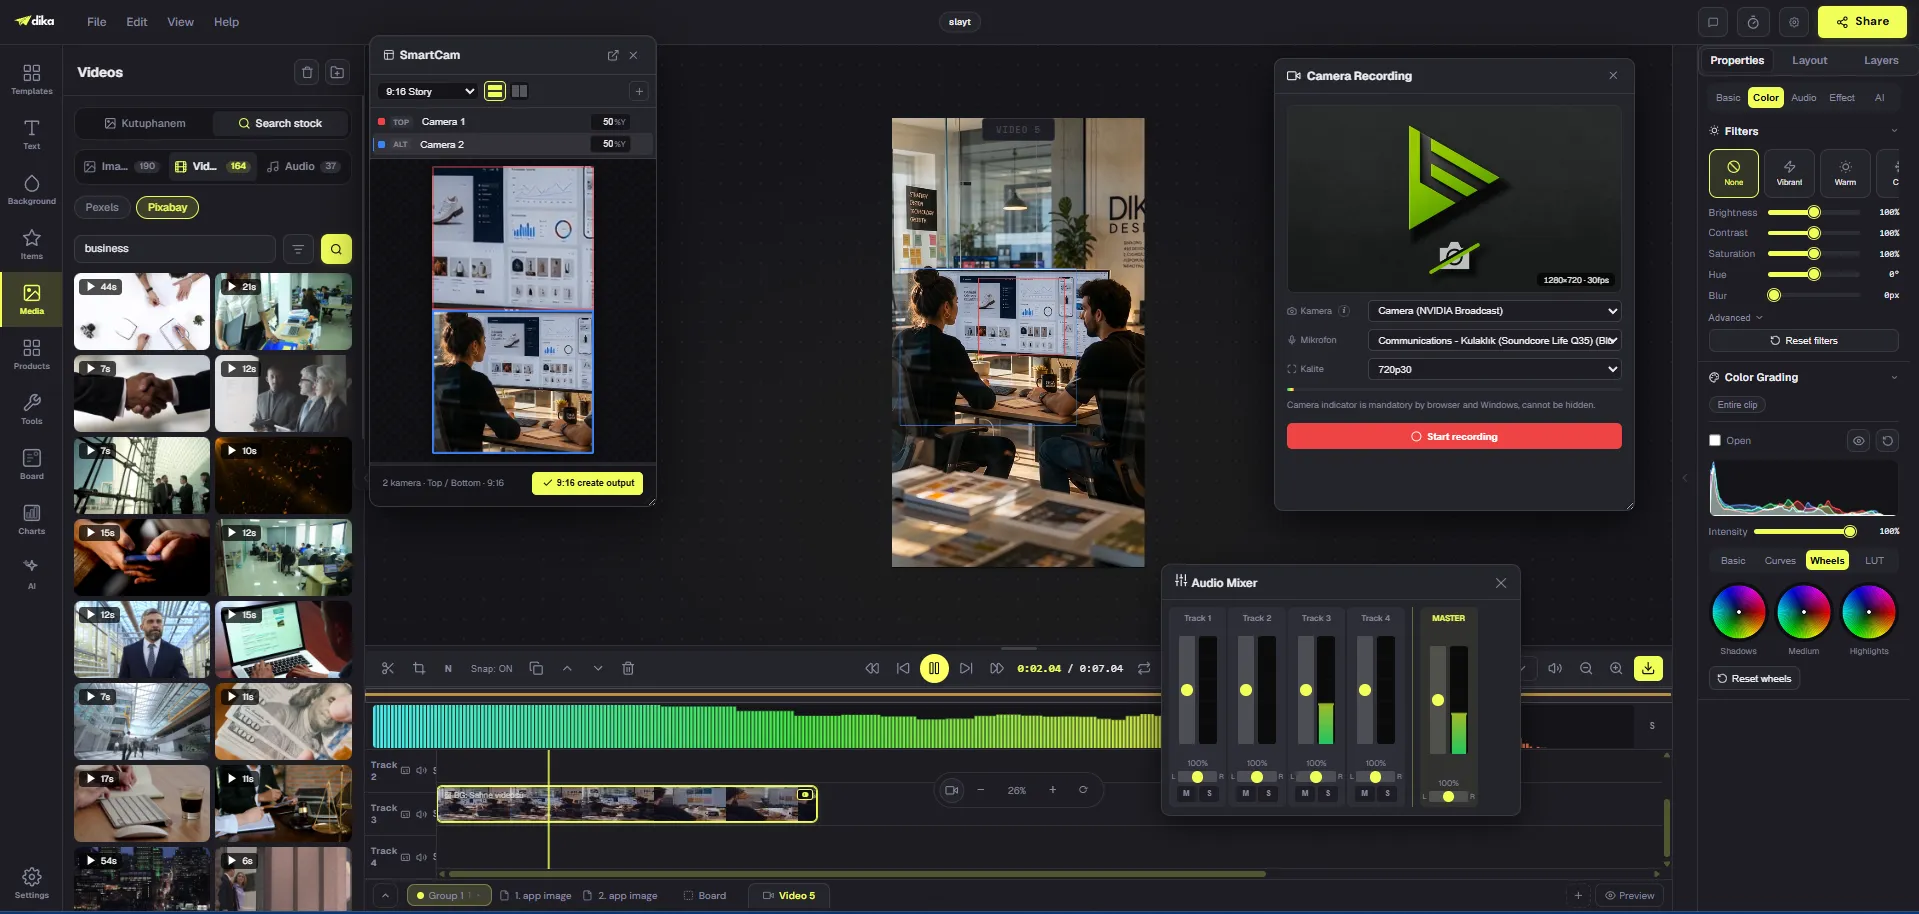Toggle loop playback icon
The height and width of the screenshot is (914, 1919).
1144,668
